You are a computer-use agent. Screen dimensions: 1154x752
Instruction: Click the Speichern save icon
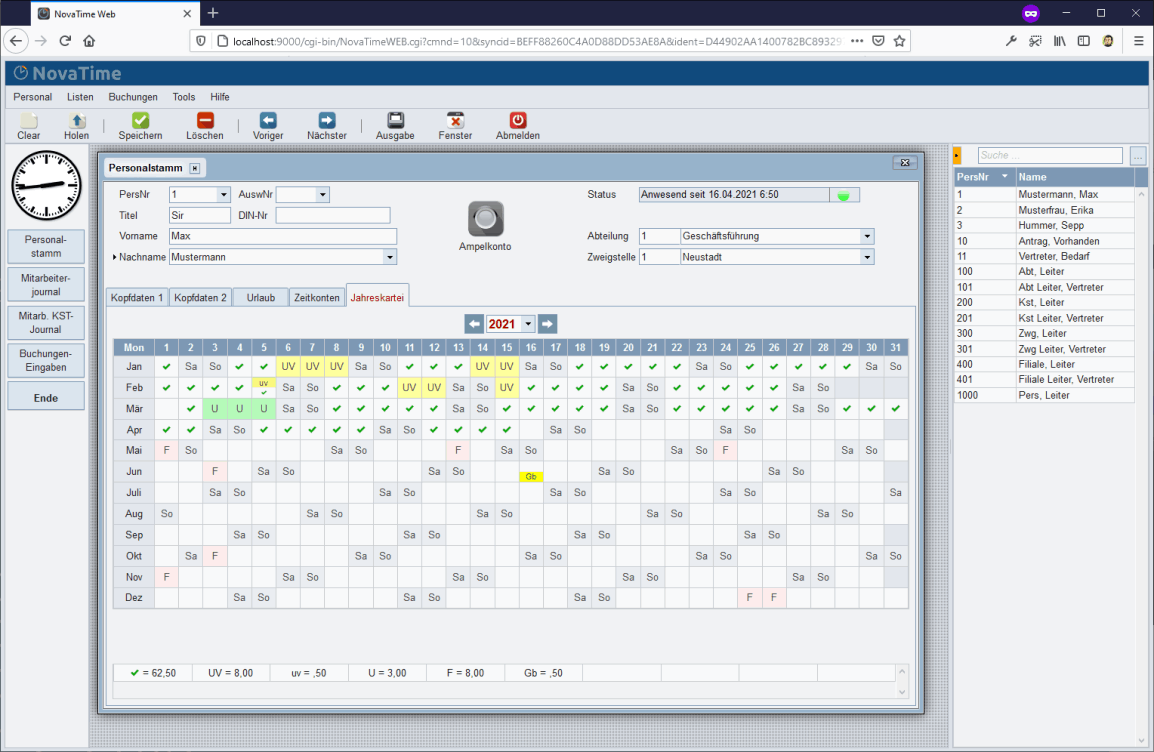140,120
